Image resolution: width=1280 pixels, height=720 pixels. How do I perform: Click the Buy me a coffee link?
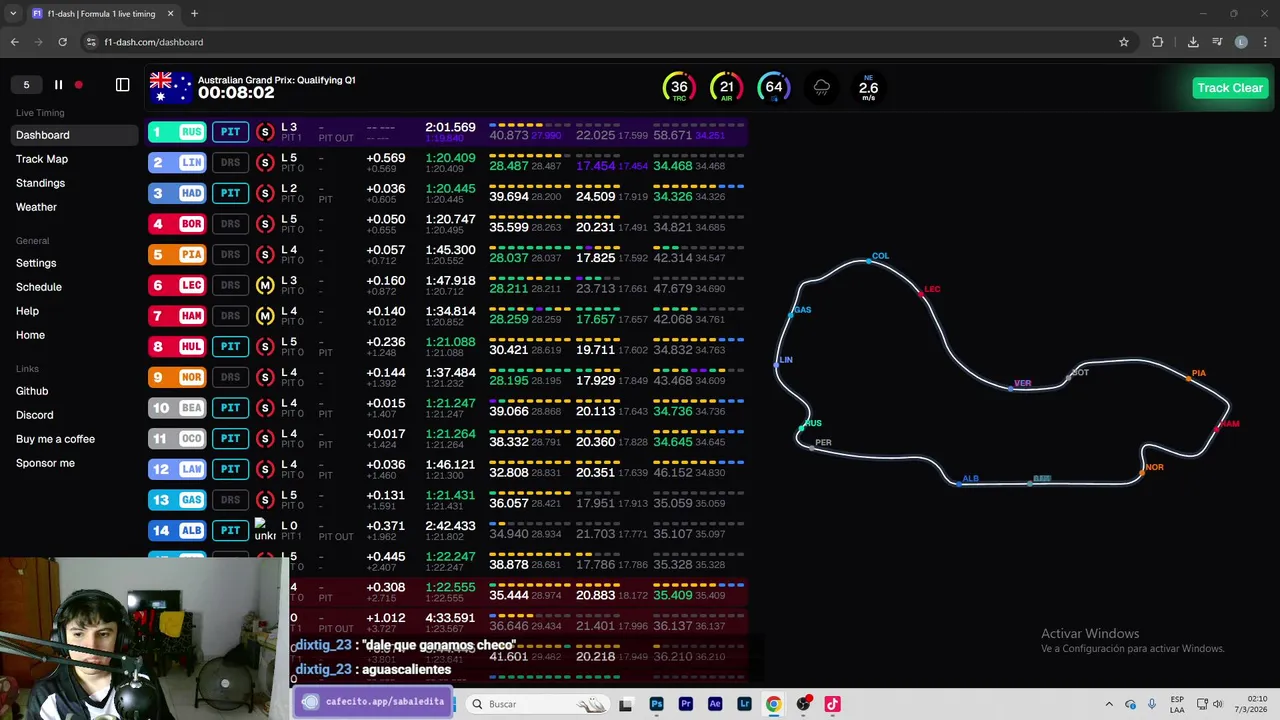(55, 439)
